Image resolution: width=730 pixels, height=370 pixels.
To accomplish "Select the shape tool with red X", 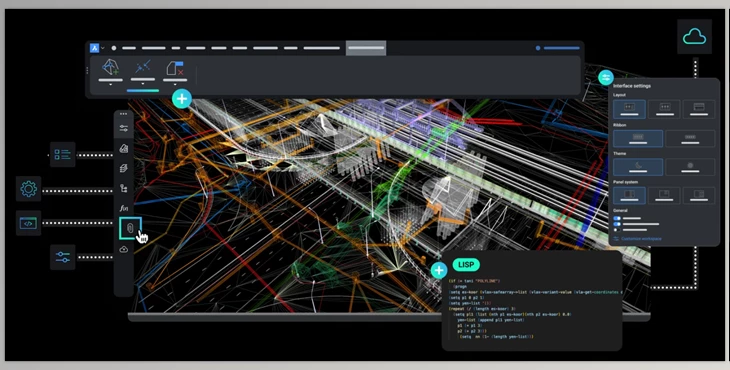I will (x=175, y=68).
